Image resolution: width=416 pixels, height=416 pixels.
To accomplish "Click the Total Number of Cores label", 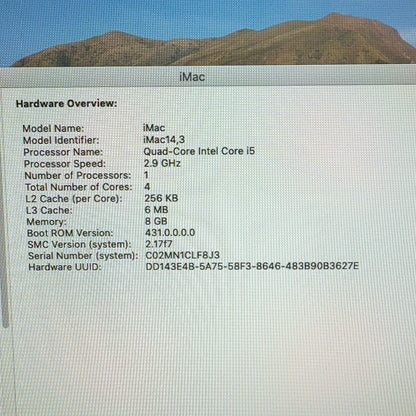I will pyautogui.click(x=79, y=187).
